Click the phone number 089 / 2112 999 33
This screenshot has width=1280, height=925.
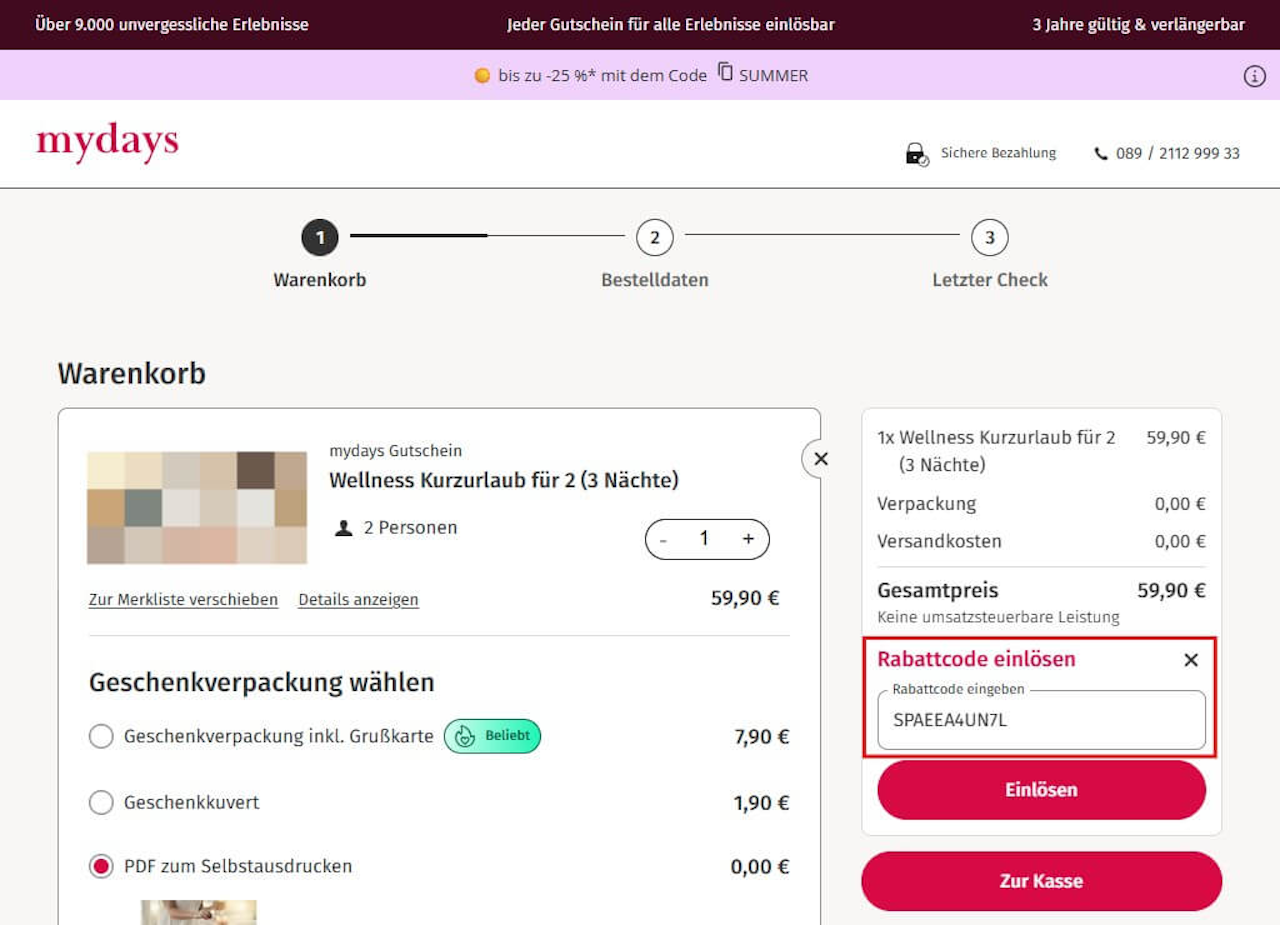click(1178, 154)
